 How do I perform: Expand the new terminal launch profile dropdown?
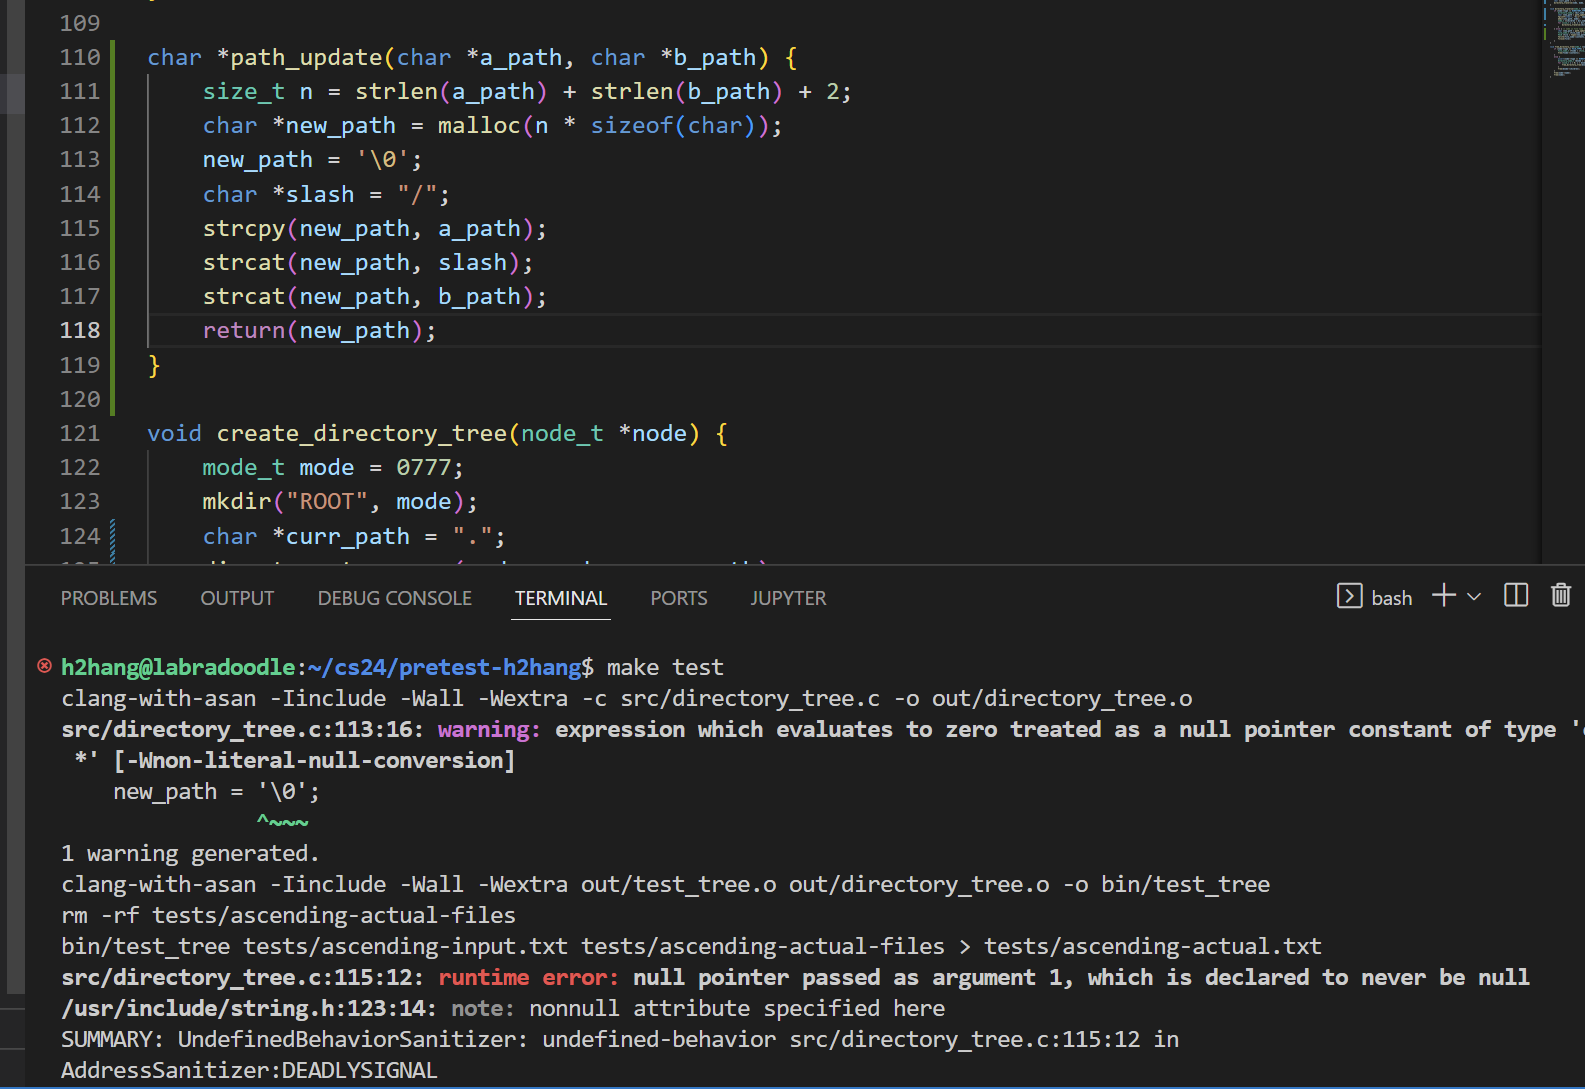tap(1474, 597)
